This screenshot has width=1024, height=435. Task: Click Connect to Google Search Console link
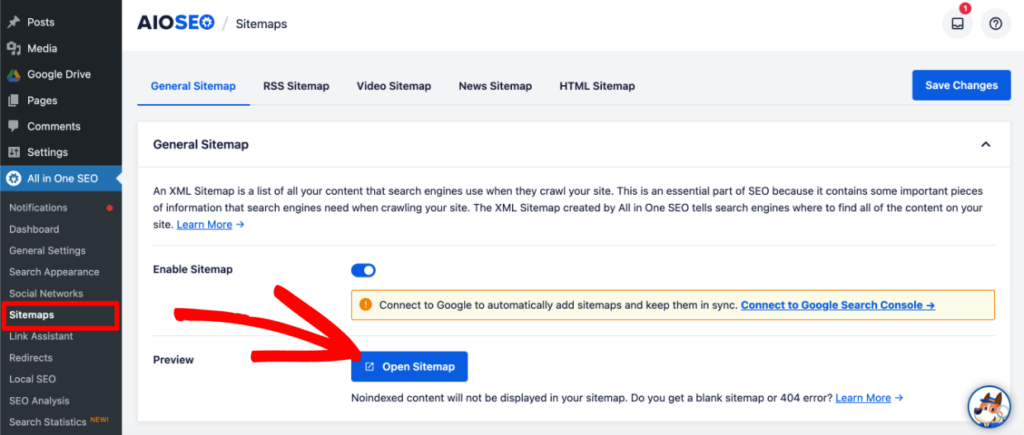838,305
